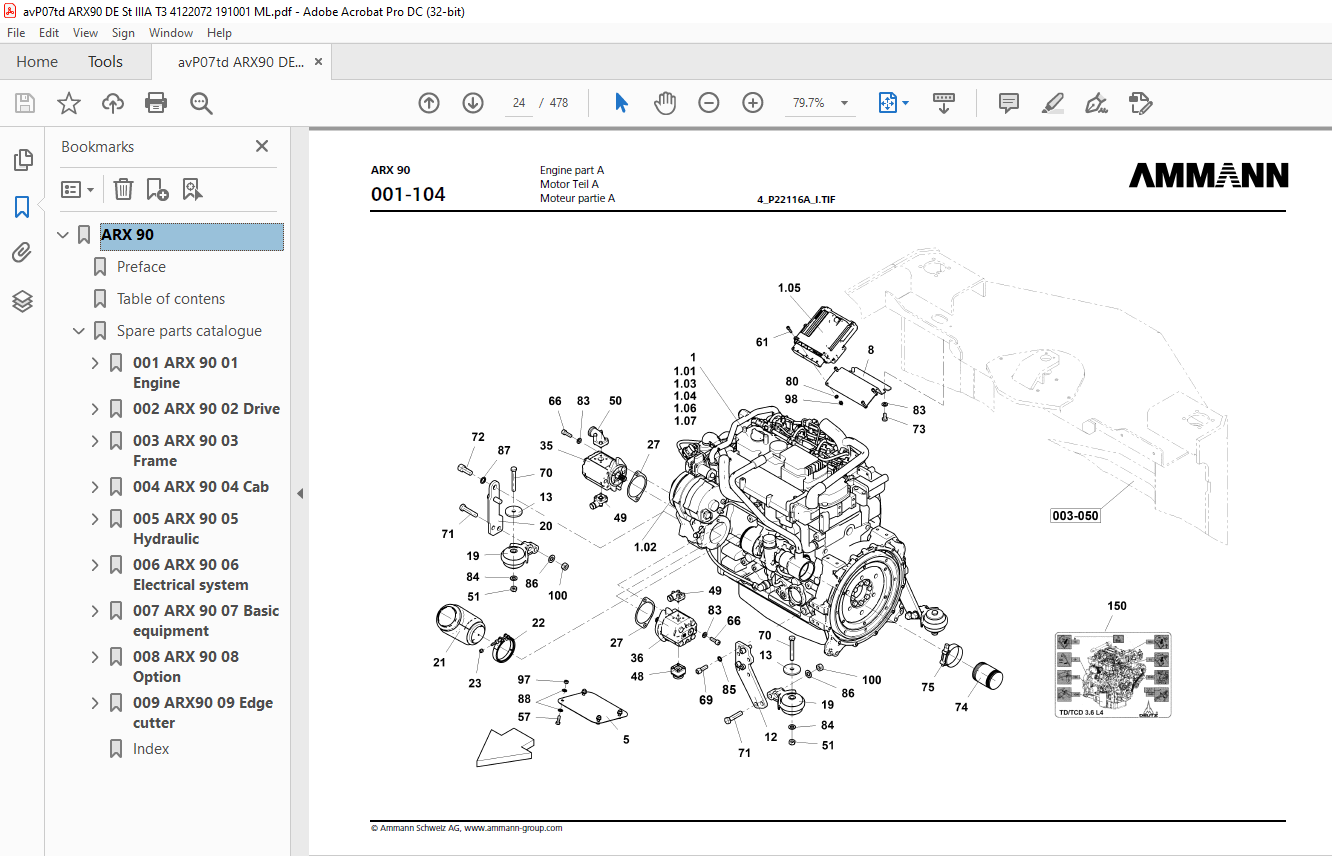Expand the 001 ARX 90 01 Engine bookmark
Image resolution: width=1332 pixels, height=856 pixels.
pyautogui.click(x=95, y=363)
